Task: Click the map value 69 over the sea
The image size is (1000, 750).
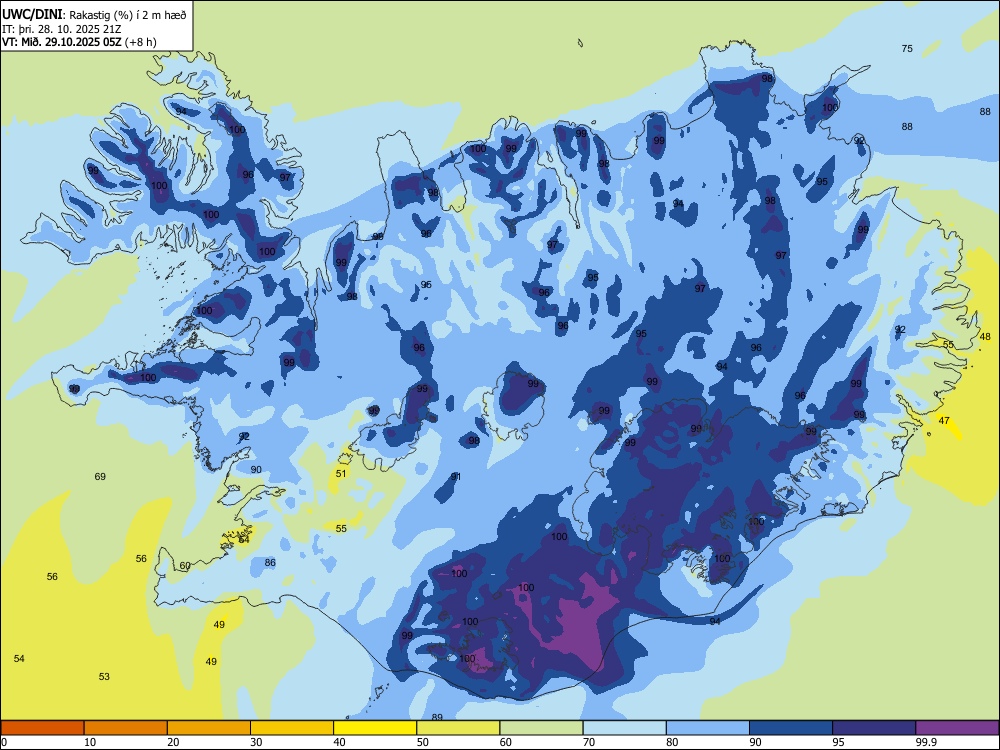Action: pos(100,476)
